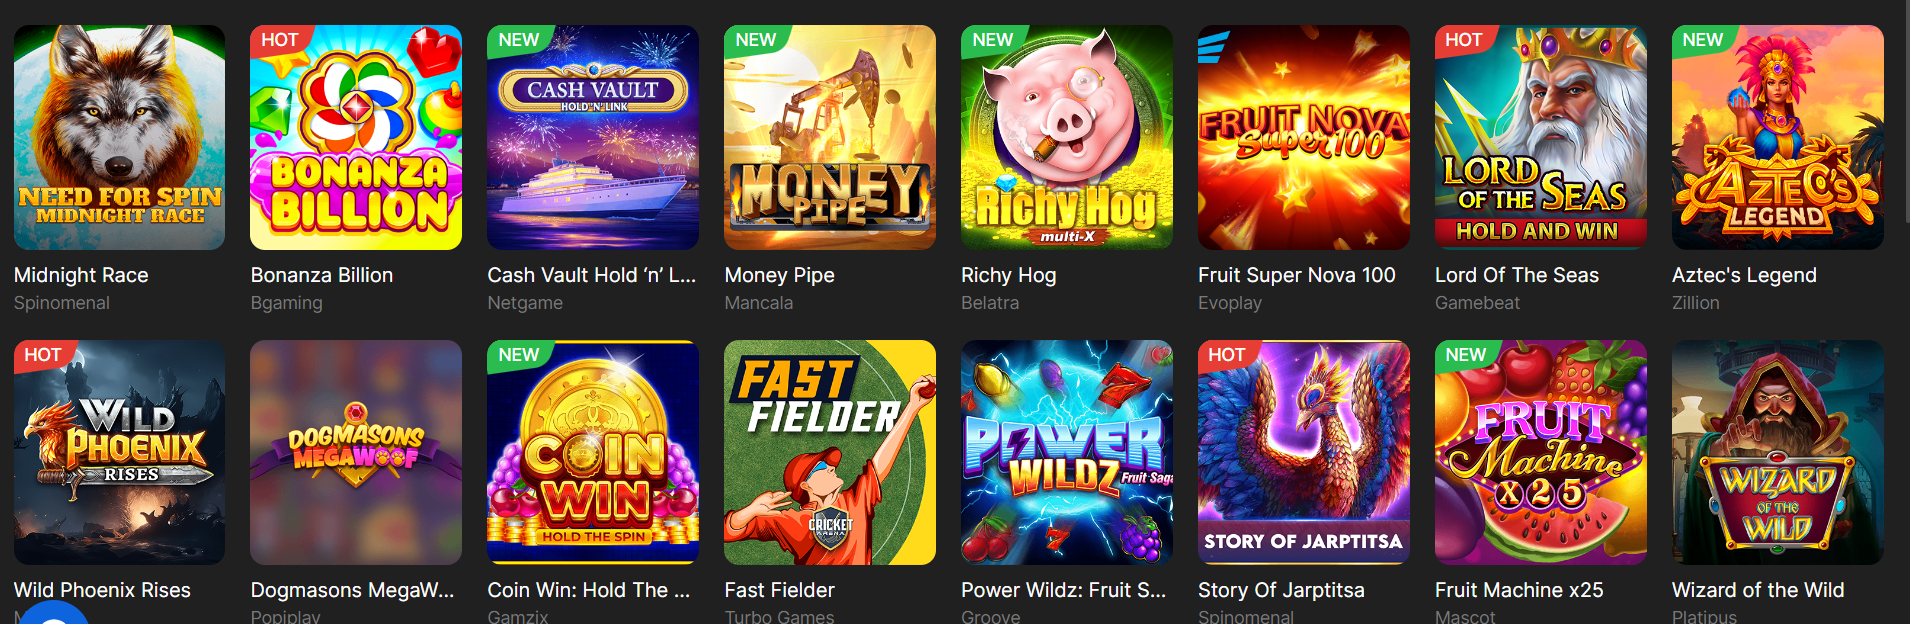Select the Wild Phoenix Rises thumbnail
The width and height of the screenshot is (1910, 624).
pyautogui.click(x=119, y=452)
